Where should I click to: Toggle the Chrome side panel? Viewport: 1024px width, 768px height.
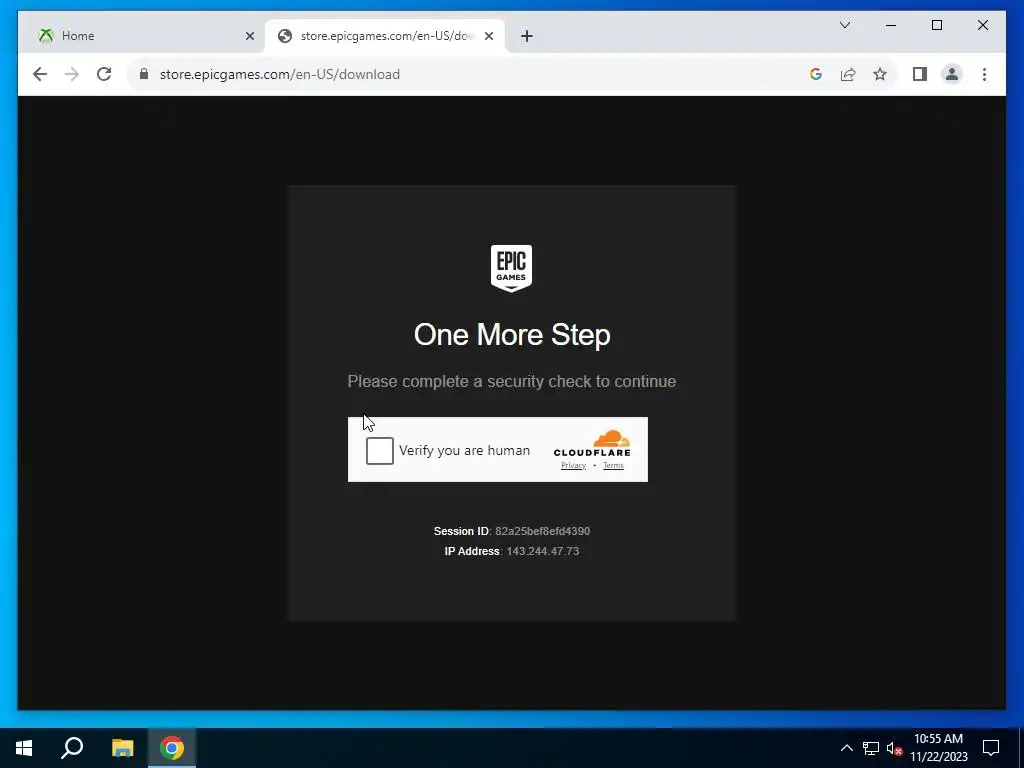(x=920, y=74)
